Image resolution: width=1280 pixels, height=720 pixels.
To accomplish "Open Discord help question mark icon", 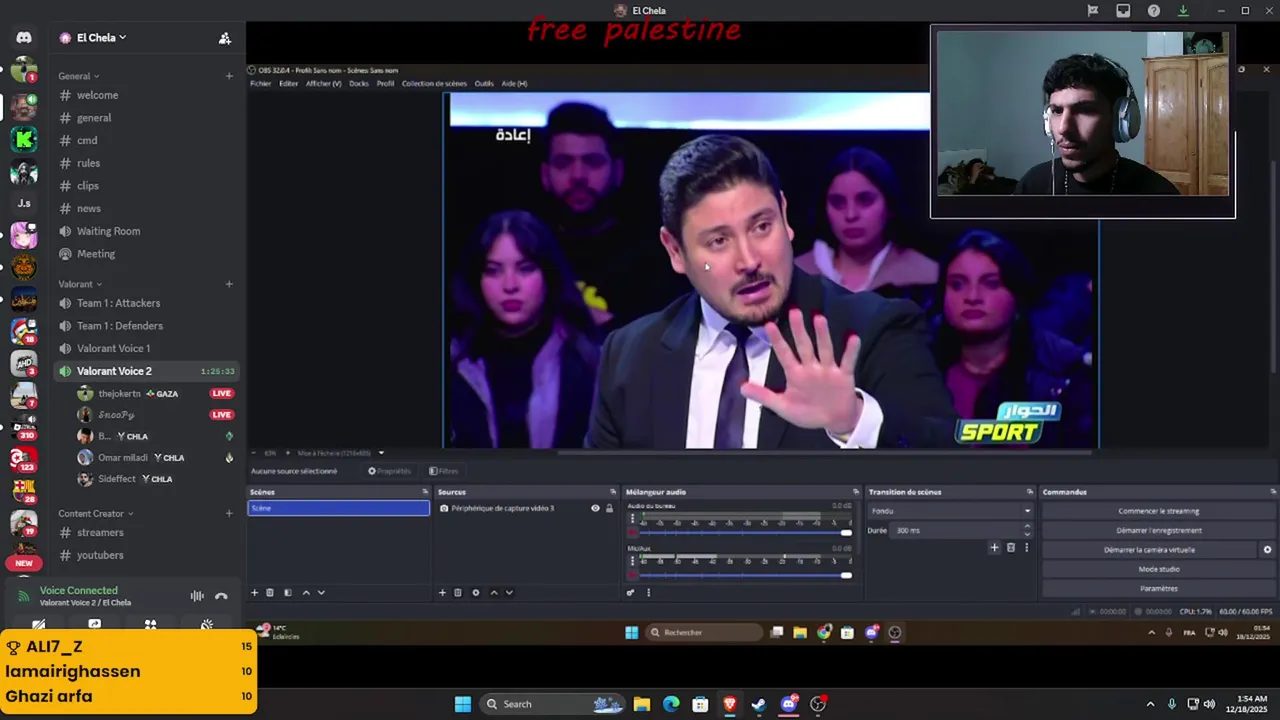I will [x=1154, y=11].
